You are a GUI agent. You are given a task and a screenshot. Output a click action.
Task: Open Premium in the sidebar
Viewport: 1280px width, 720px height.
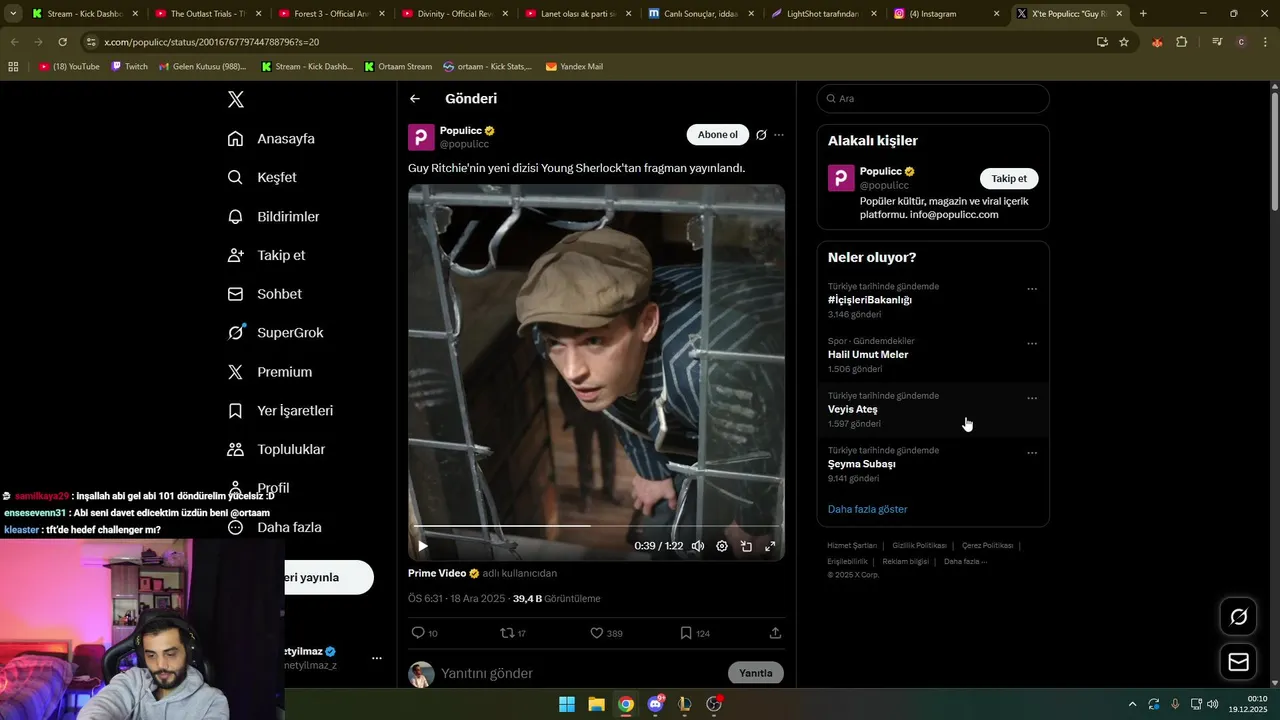click(x=270, y=372)
